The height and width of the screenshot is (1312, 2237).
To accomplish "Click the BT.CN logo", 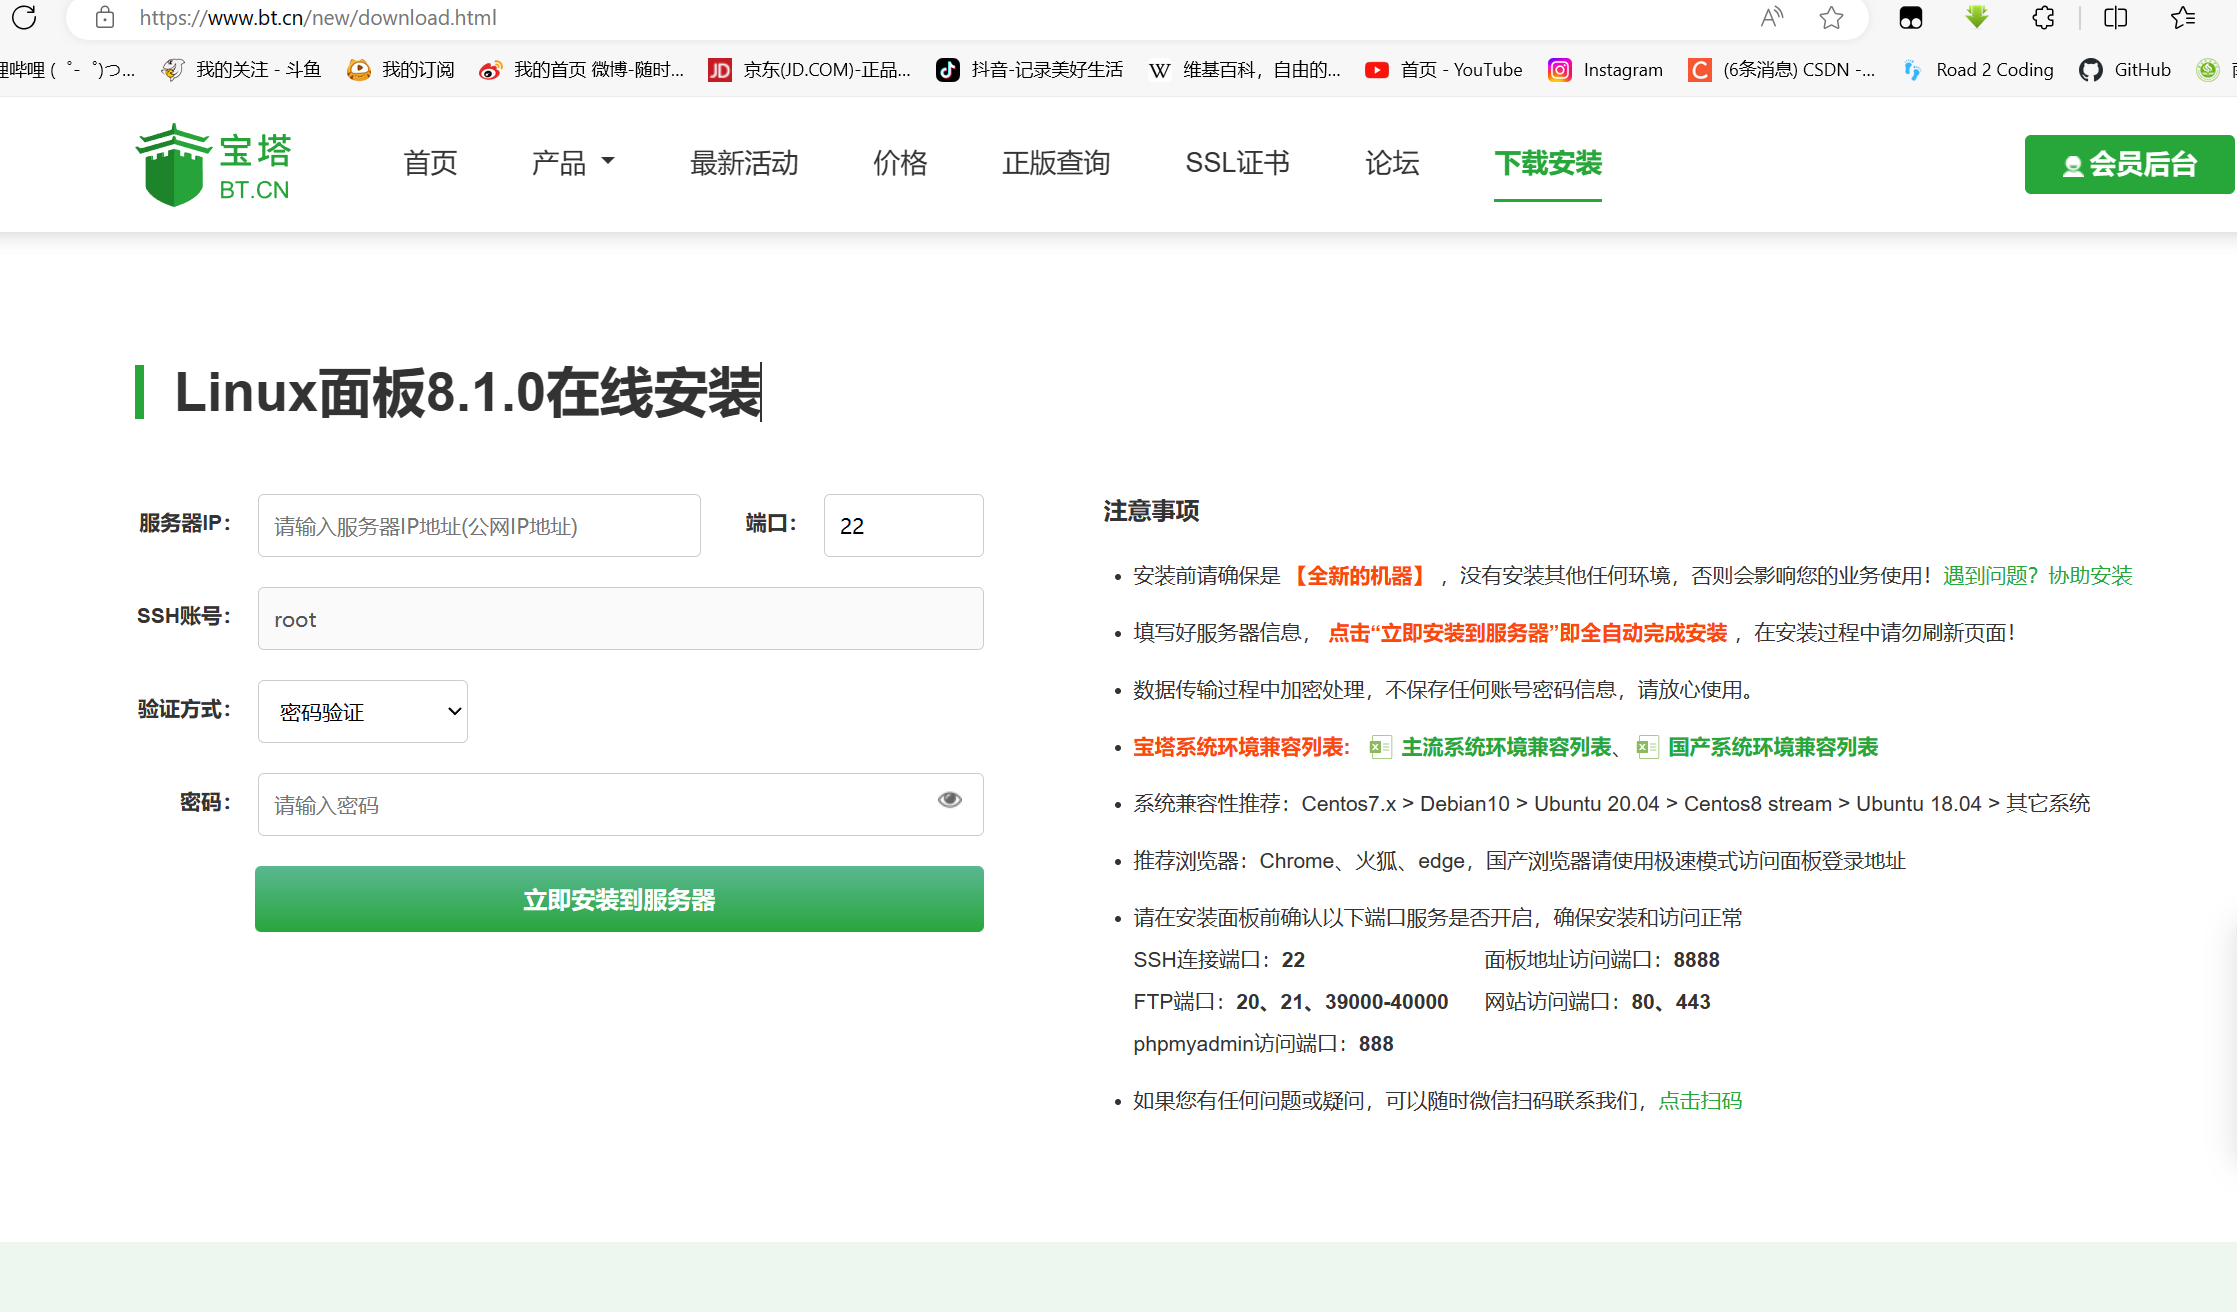I will point(213,165).
